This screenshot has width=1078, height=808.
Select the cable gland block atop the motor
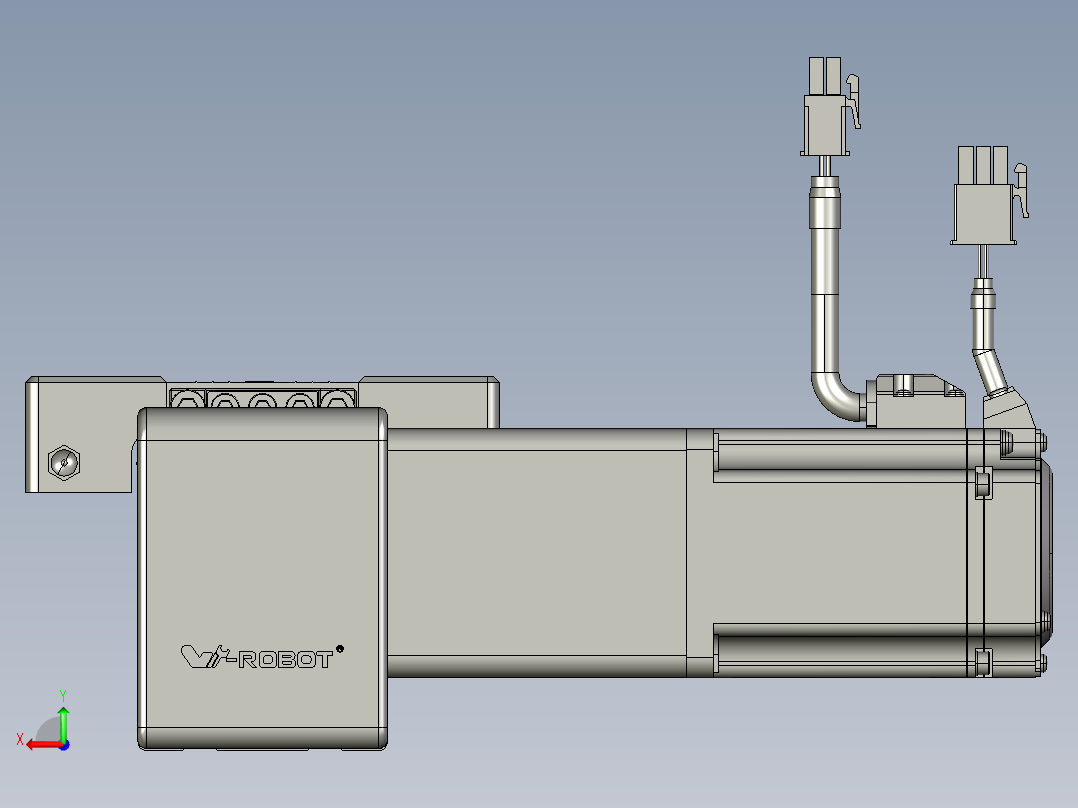[920, 401]
